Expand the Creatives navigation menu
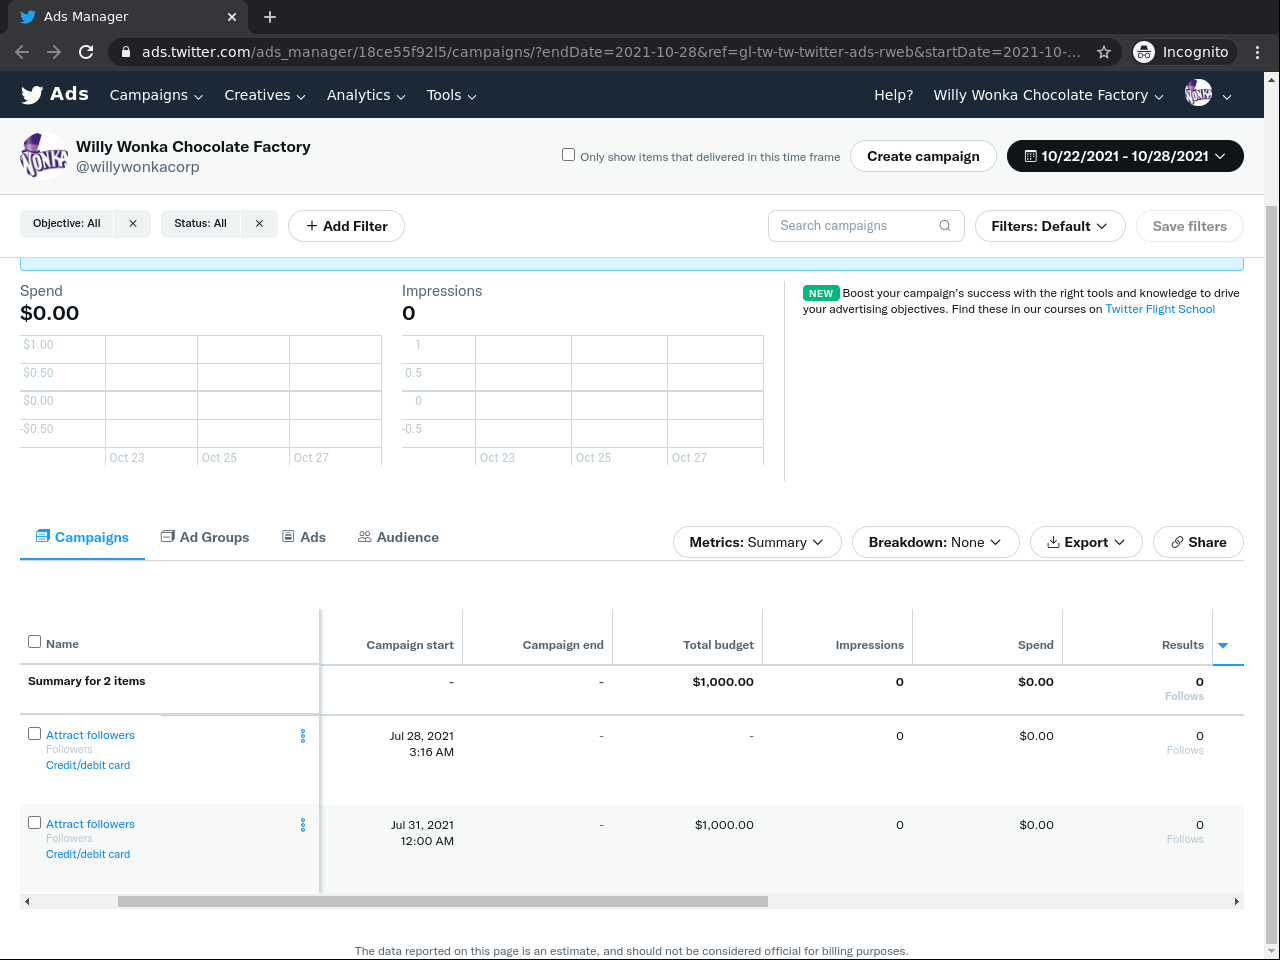1280x960 pixels. coord(265,95)
